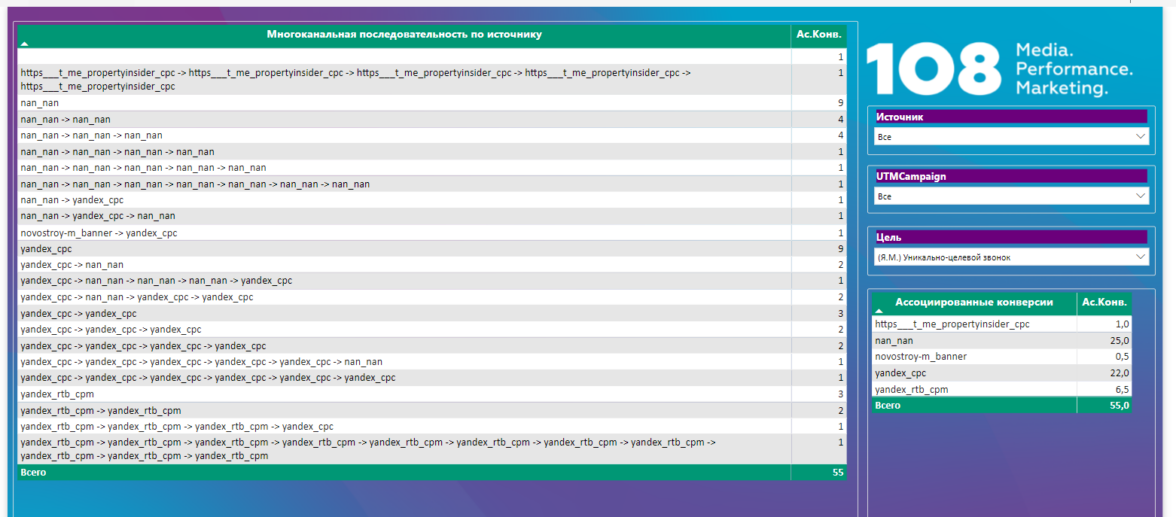The image size is (1176, 517).
Task: Click the Ассоциированные конверсии column header
Action: [973, 301]
